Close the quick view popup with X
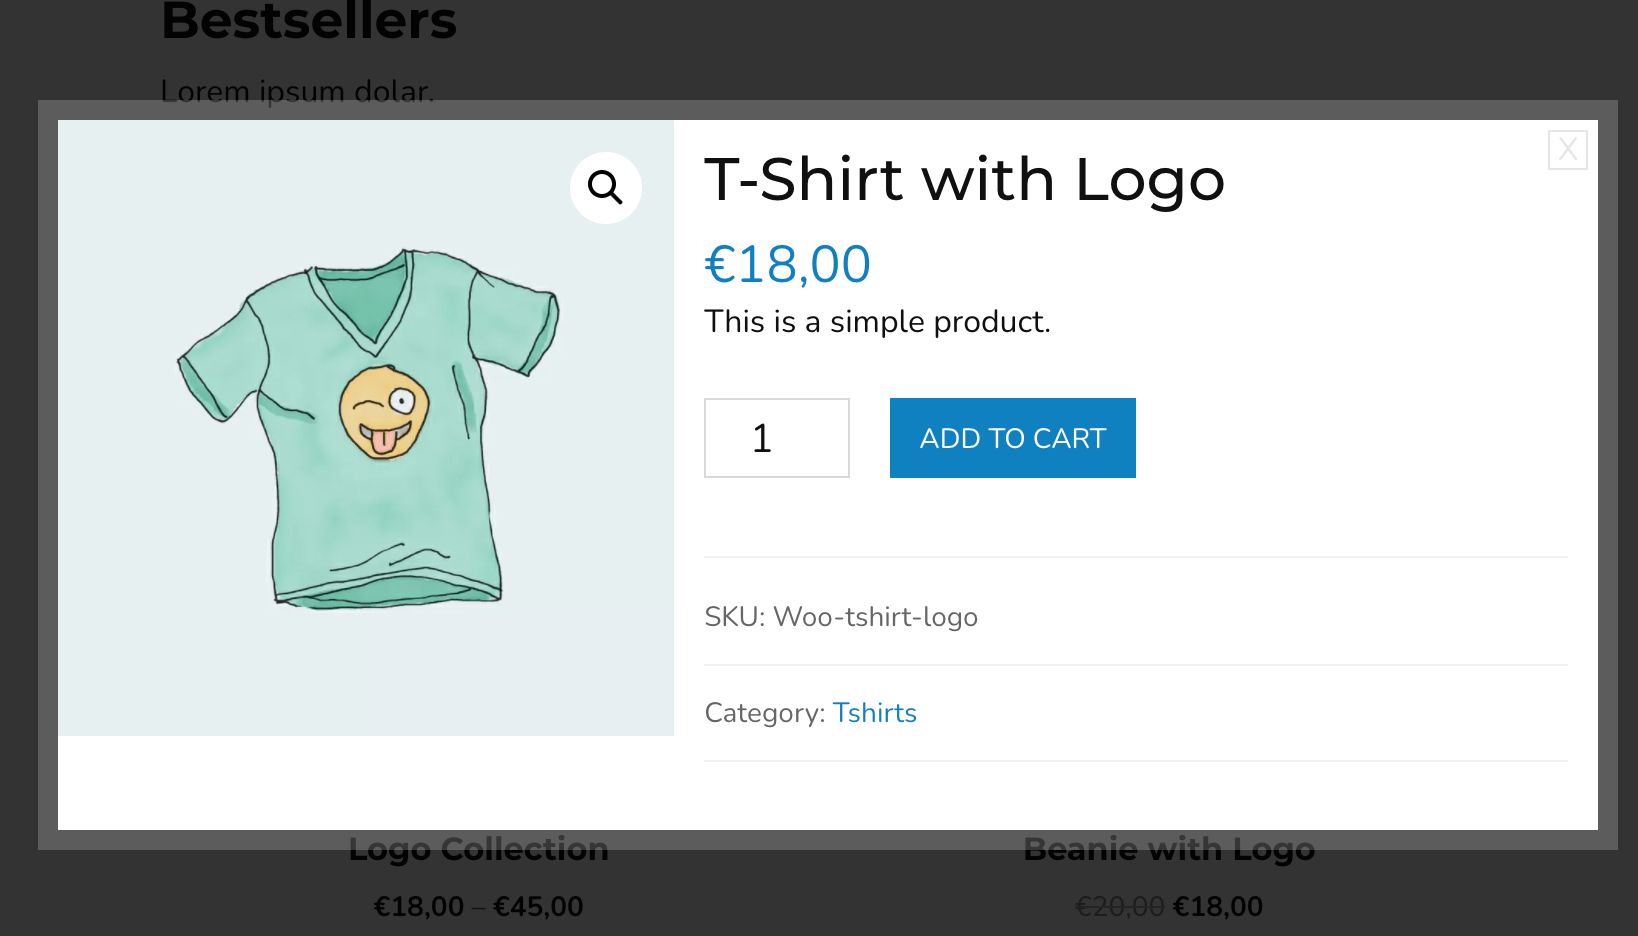Screen dimensions: 1638x936 (x=1567, y=150)
